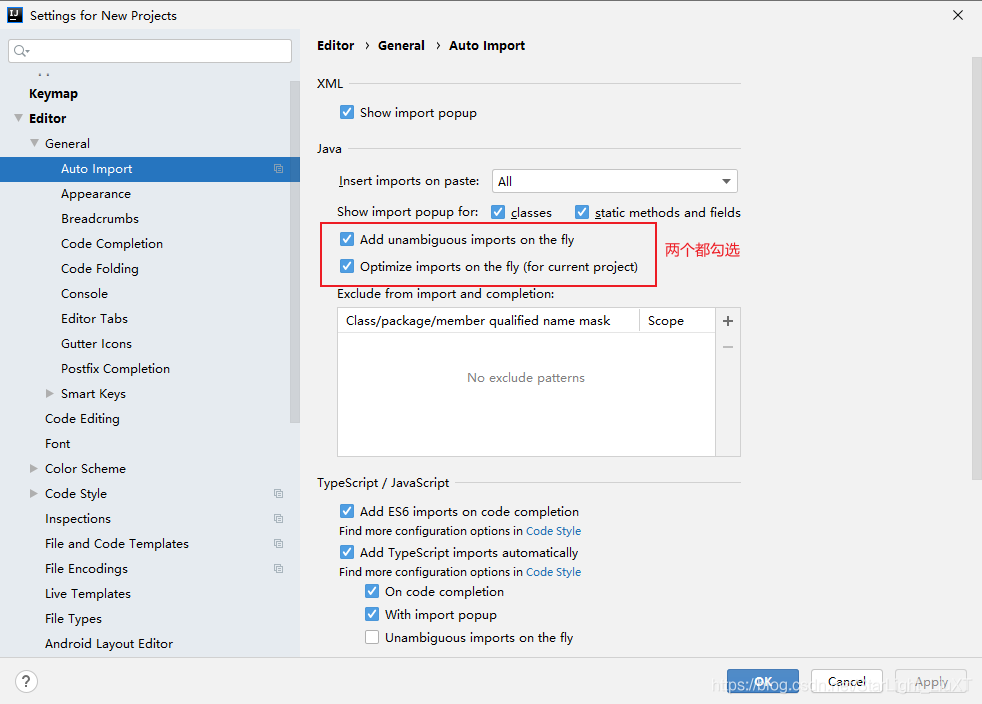Click the Cancel button

(x=847, y=681)
